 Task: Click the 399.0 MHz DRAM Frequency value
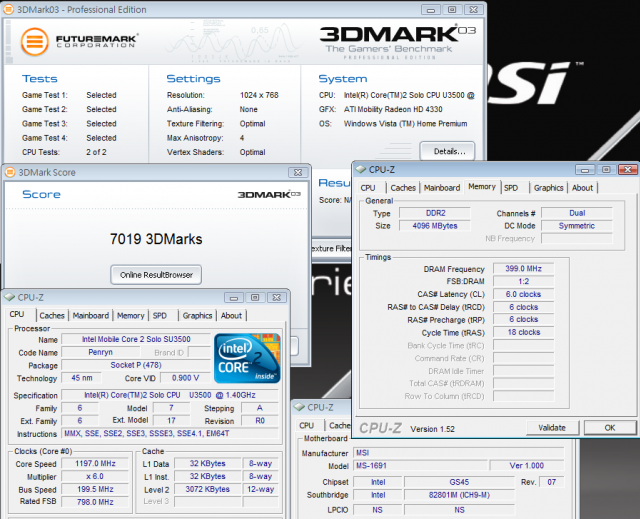[x=523, y=268]
